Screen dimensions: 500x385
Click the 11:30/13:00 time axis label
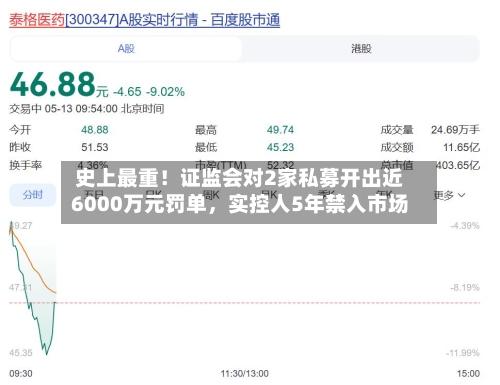point(244,374)
